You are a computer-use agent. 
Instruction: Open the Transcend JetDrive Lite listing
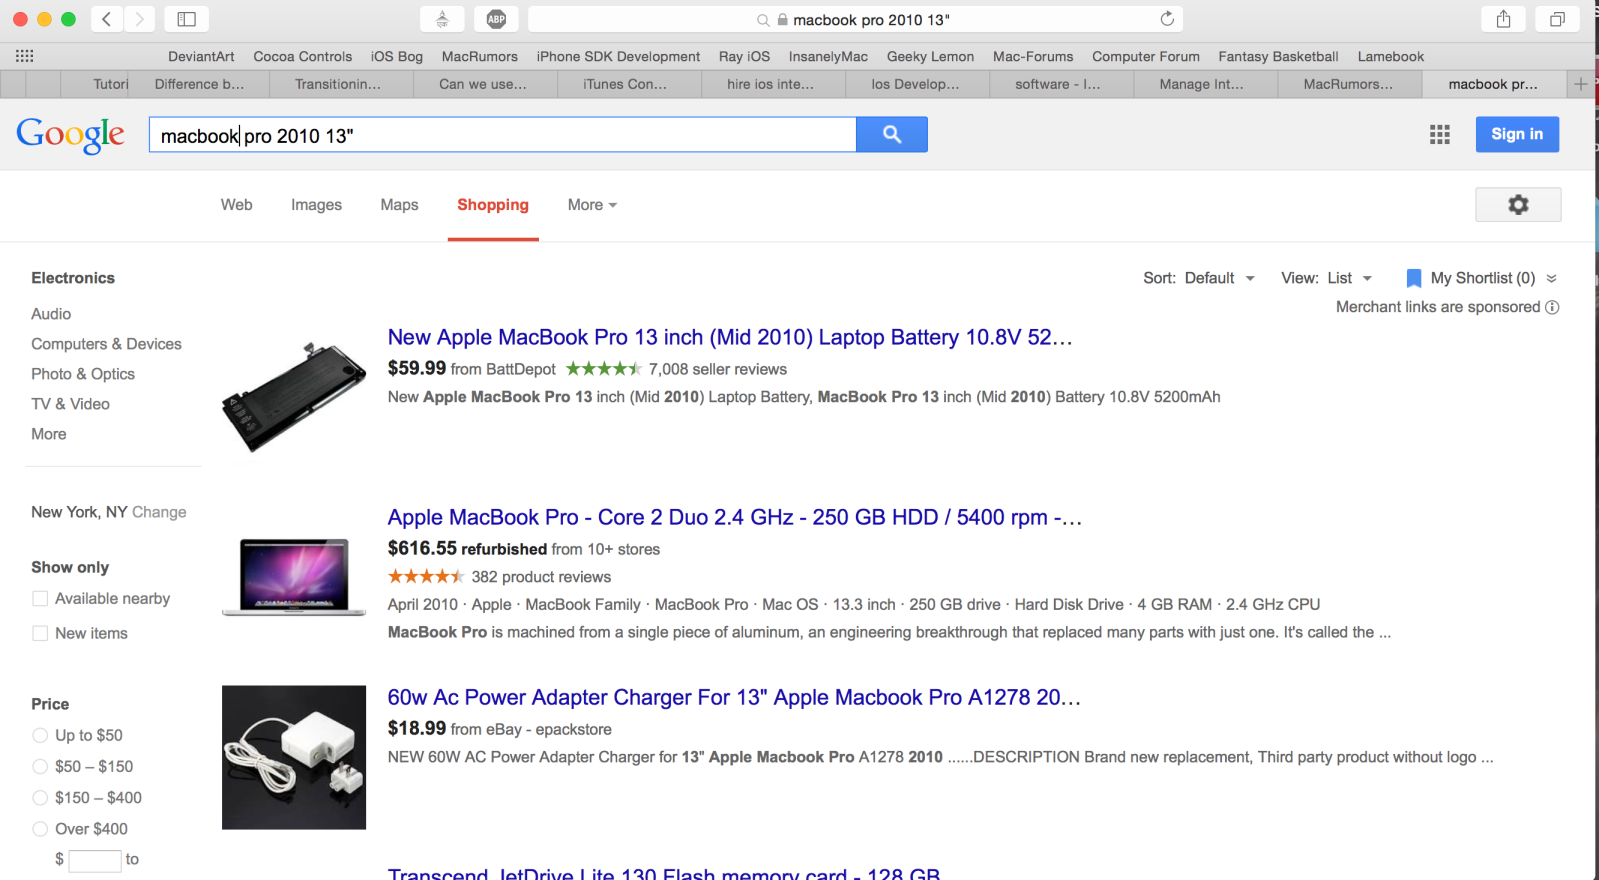coord(664,874)
